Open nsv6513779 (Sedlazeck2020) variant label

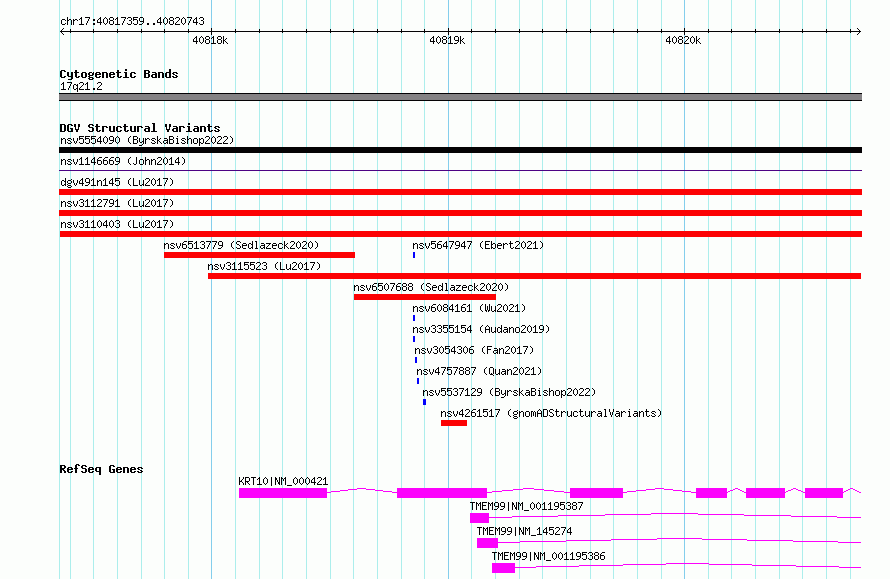(241, 245)
